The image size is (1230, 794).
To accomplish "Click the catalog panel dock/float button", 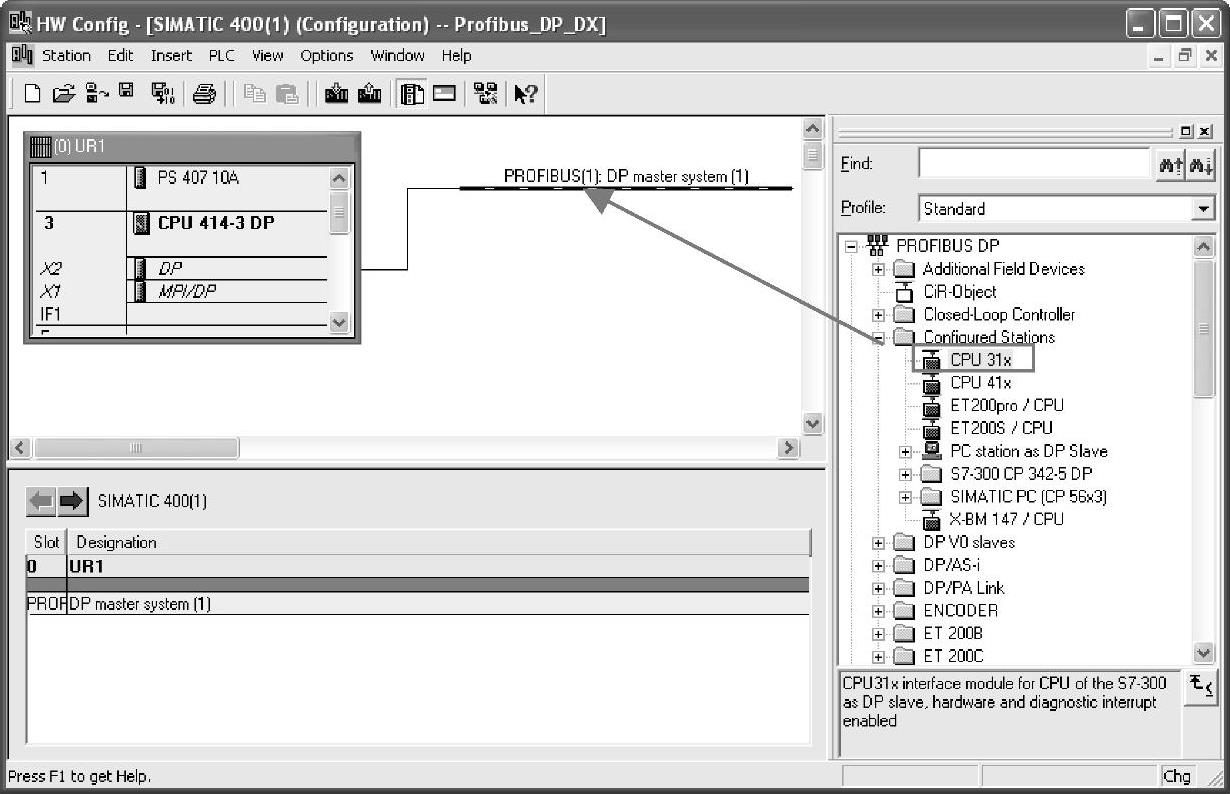I will click(1187, 131).
